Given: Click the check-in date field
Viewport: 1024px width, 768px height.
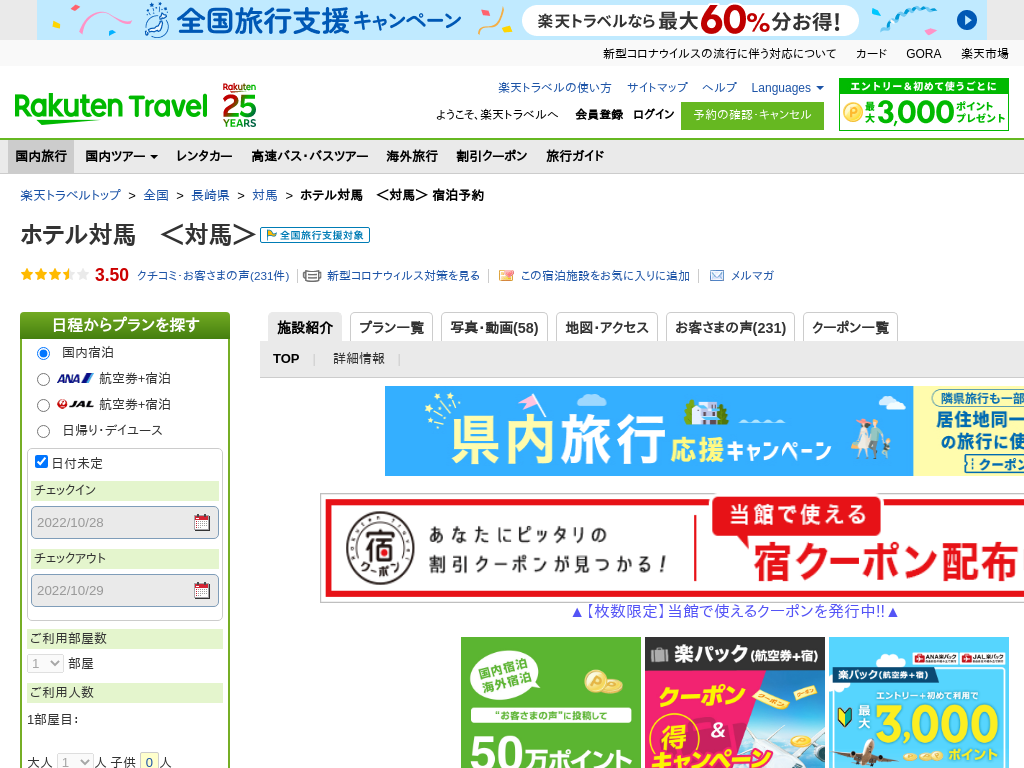Looking at the screenshot, I should 125,522.
